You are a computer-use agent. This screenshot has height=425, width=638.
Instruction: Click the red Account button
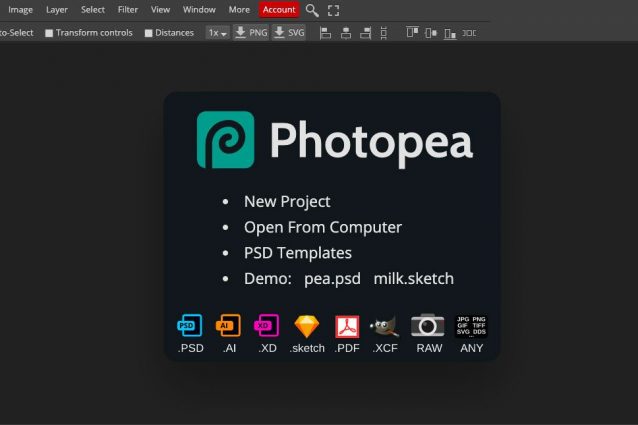click(279, 10)
